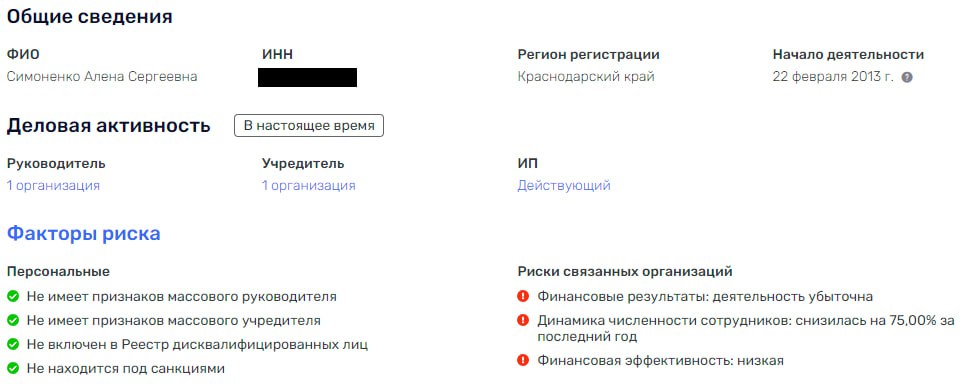Open the 'Действующий' ИП status link
Viewport: 962px width, 387px height.
[x=564, y=186]
